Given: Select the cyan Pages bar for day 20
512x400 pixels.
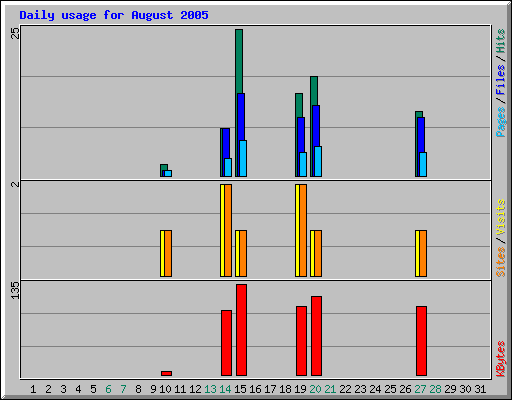Looking at the screenshot, I should click(318, 161).
